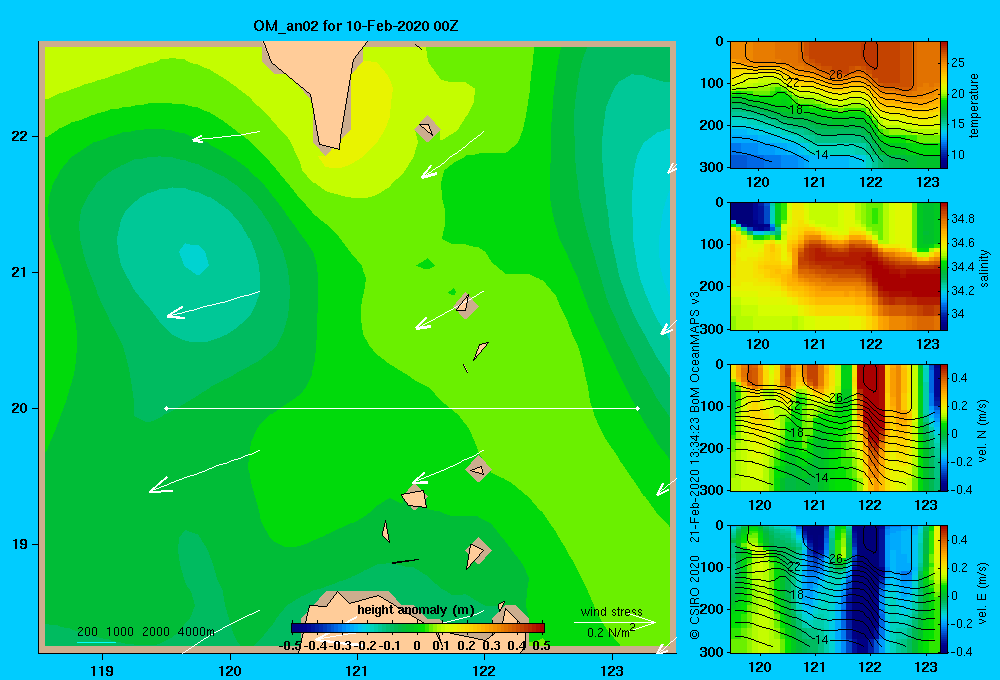Click the bathymetry legend '200 1000 2000 4000m'
The width and height of the screenshot is (1000, 680).
[x=145, y=632]
